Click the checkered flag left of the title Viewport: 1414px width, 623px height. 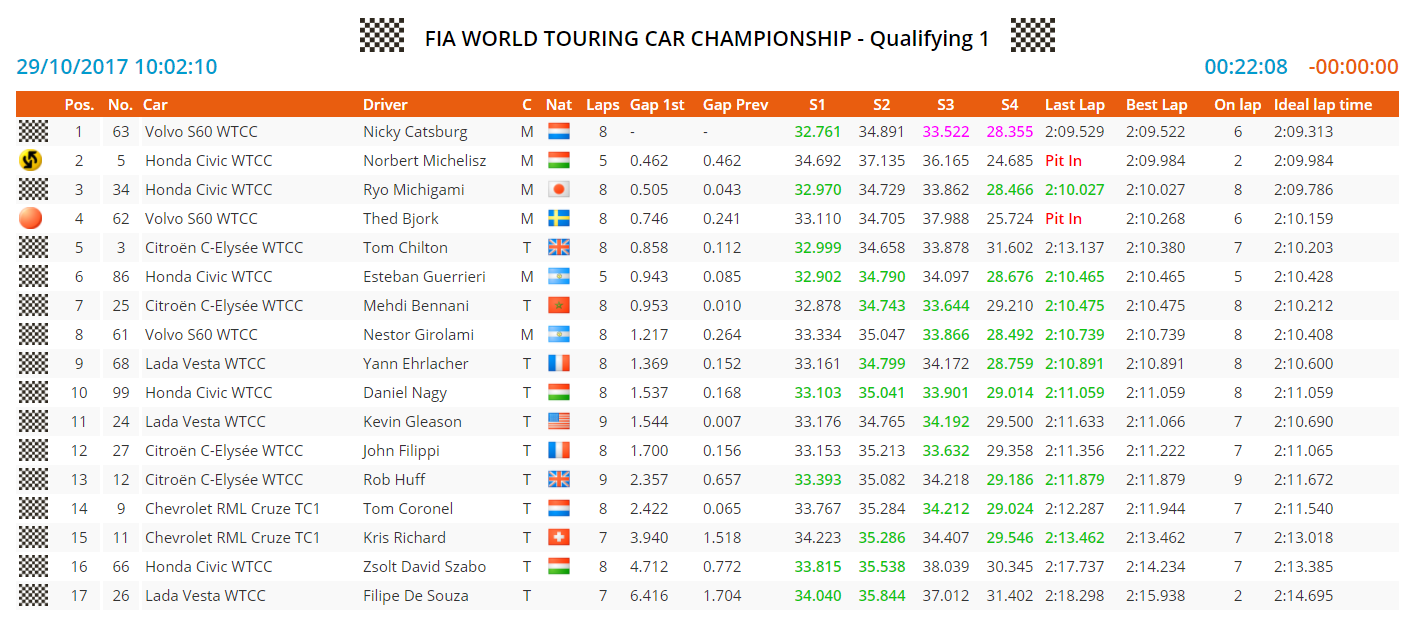pos(381,36)
